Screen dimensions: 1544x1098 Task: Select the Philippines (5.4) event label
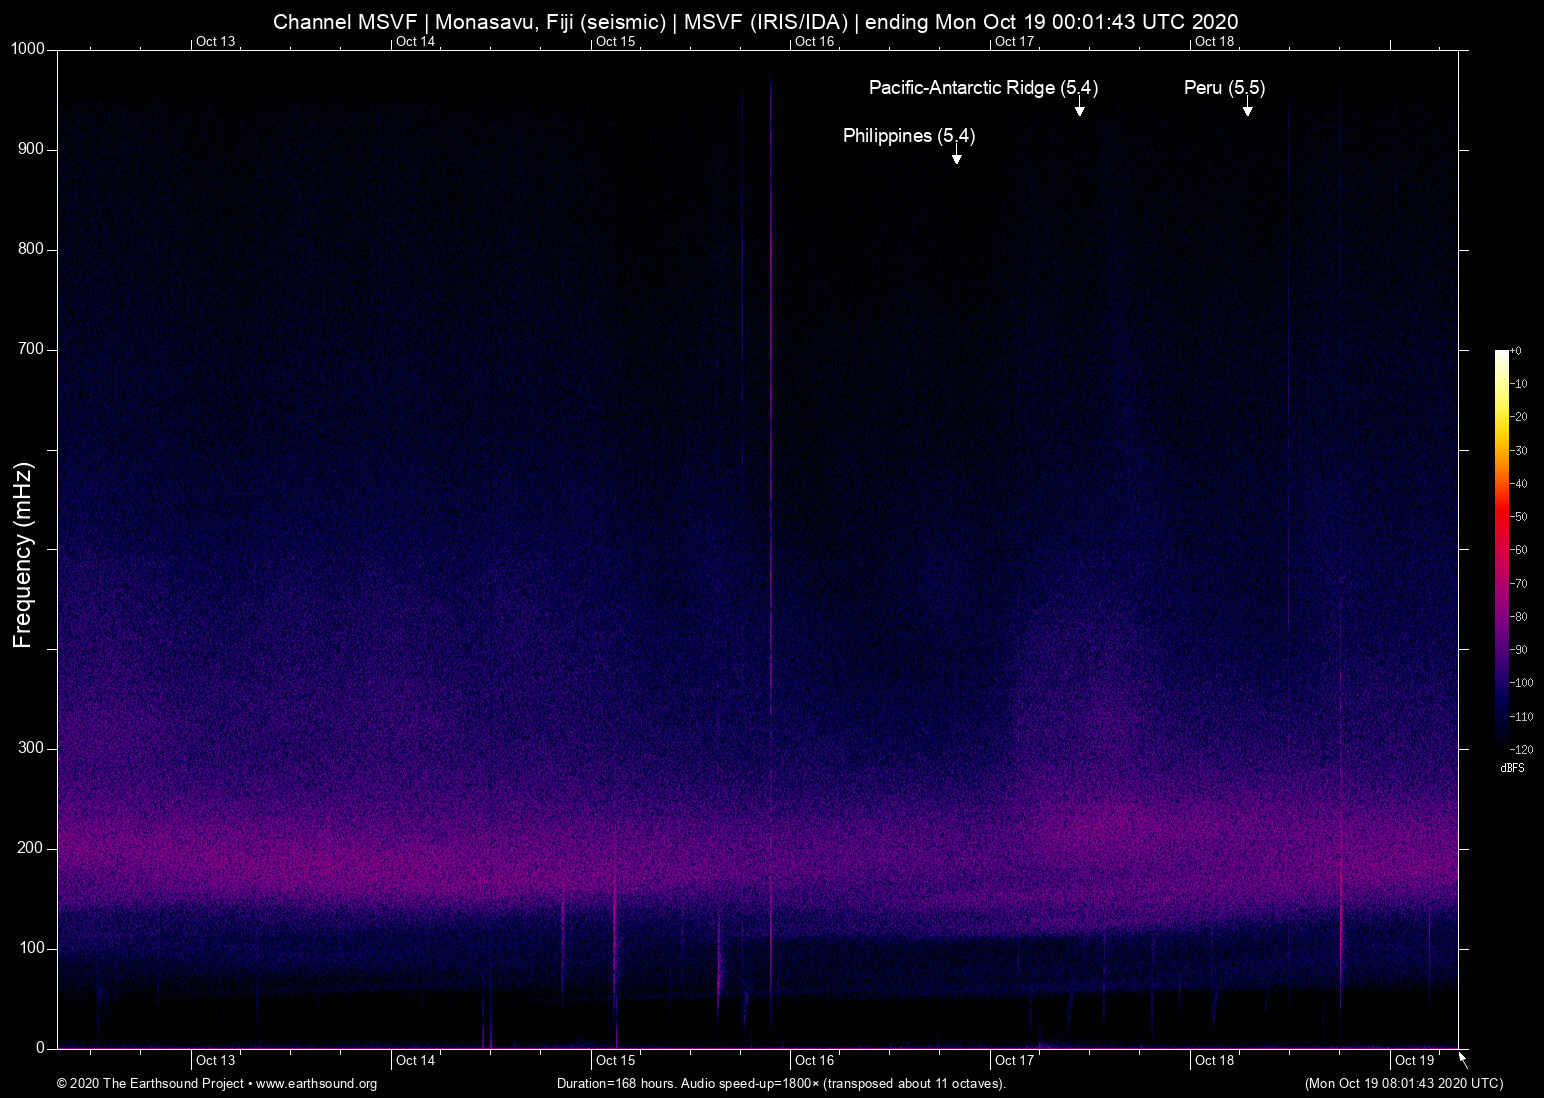tap(908, 136)
